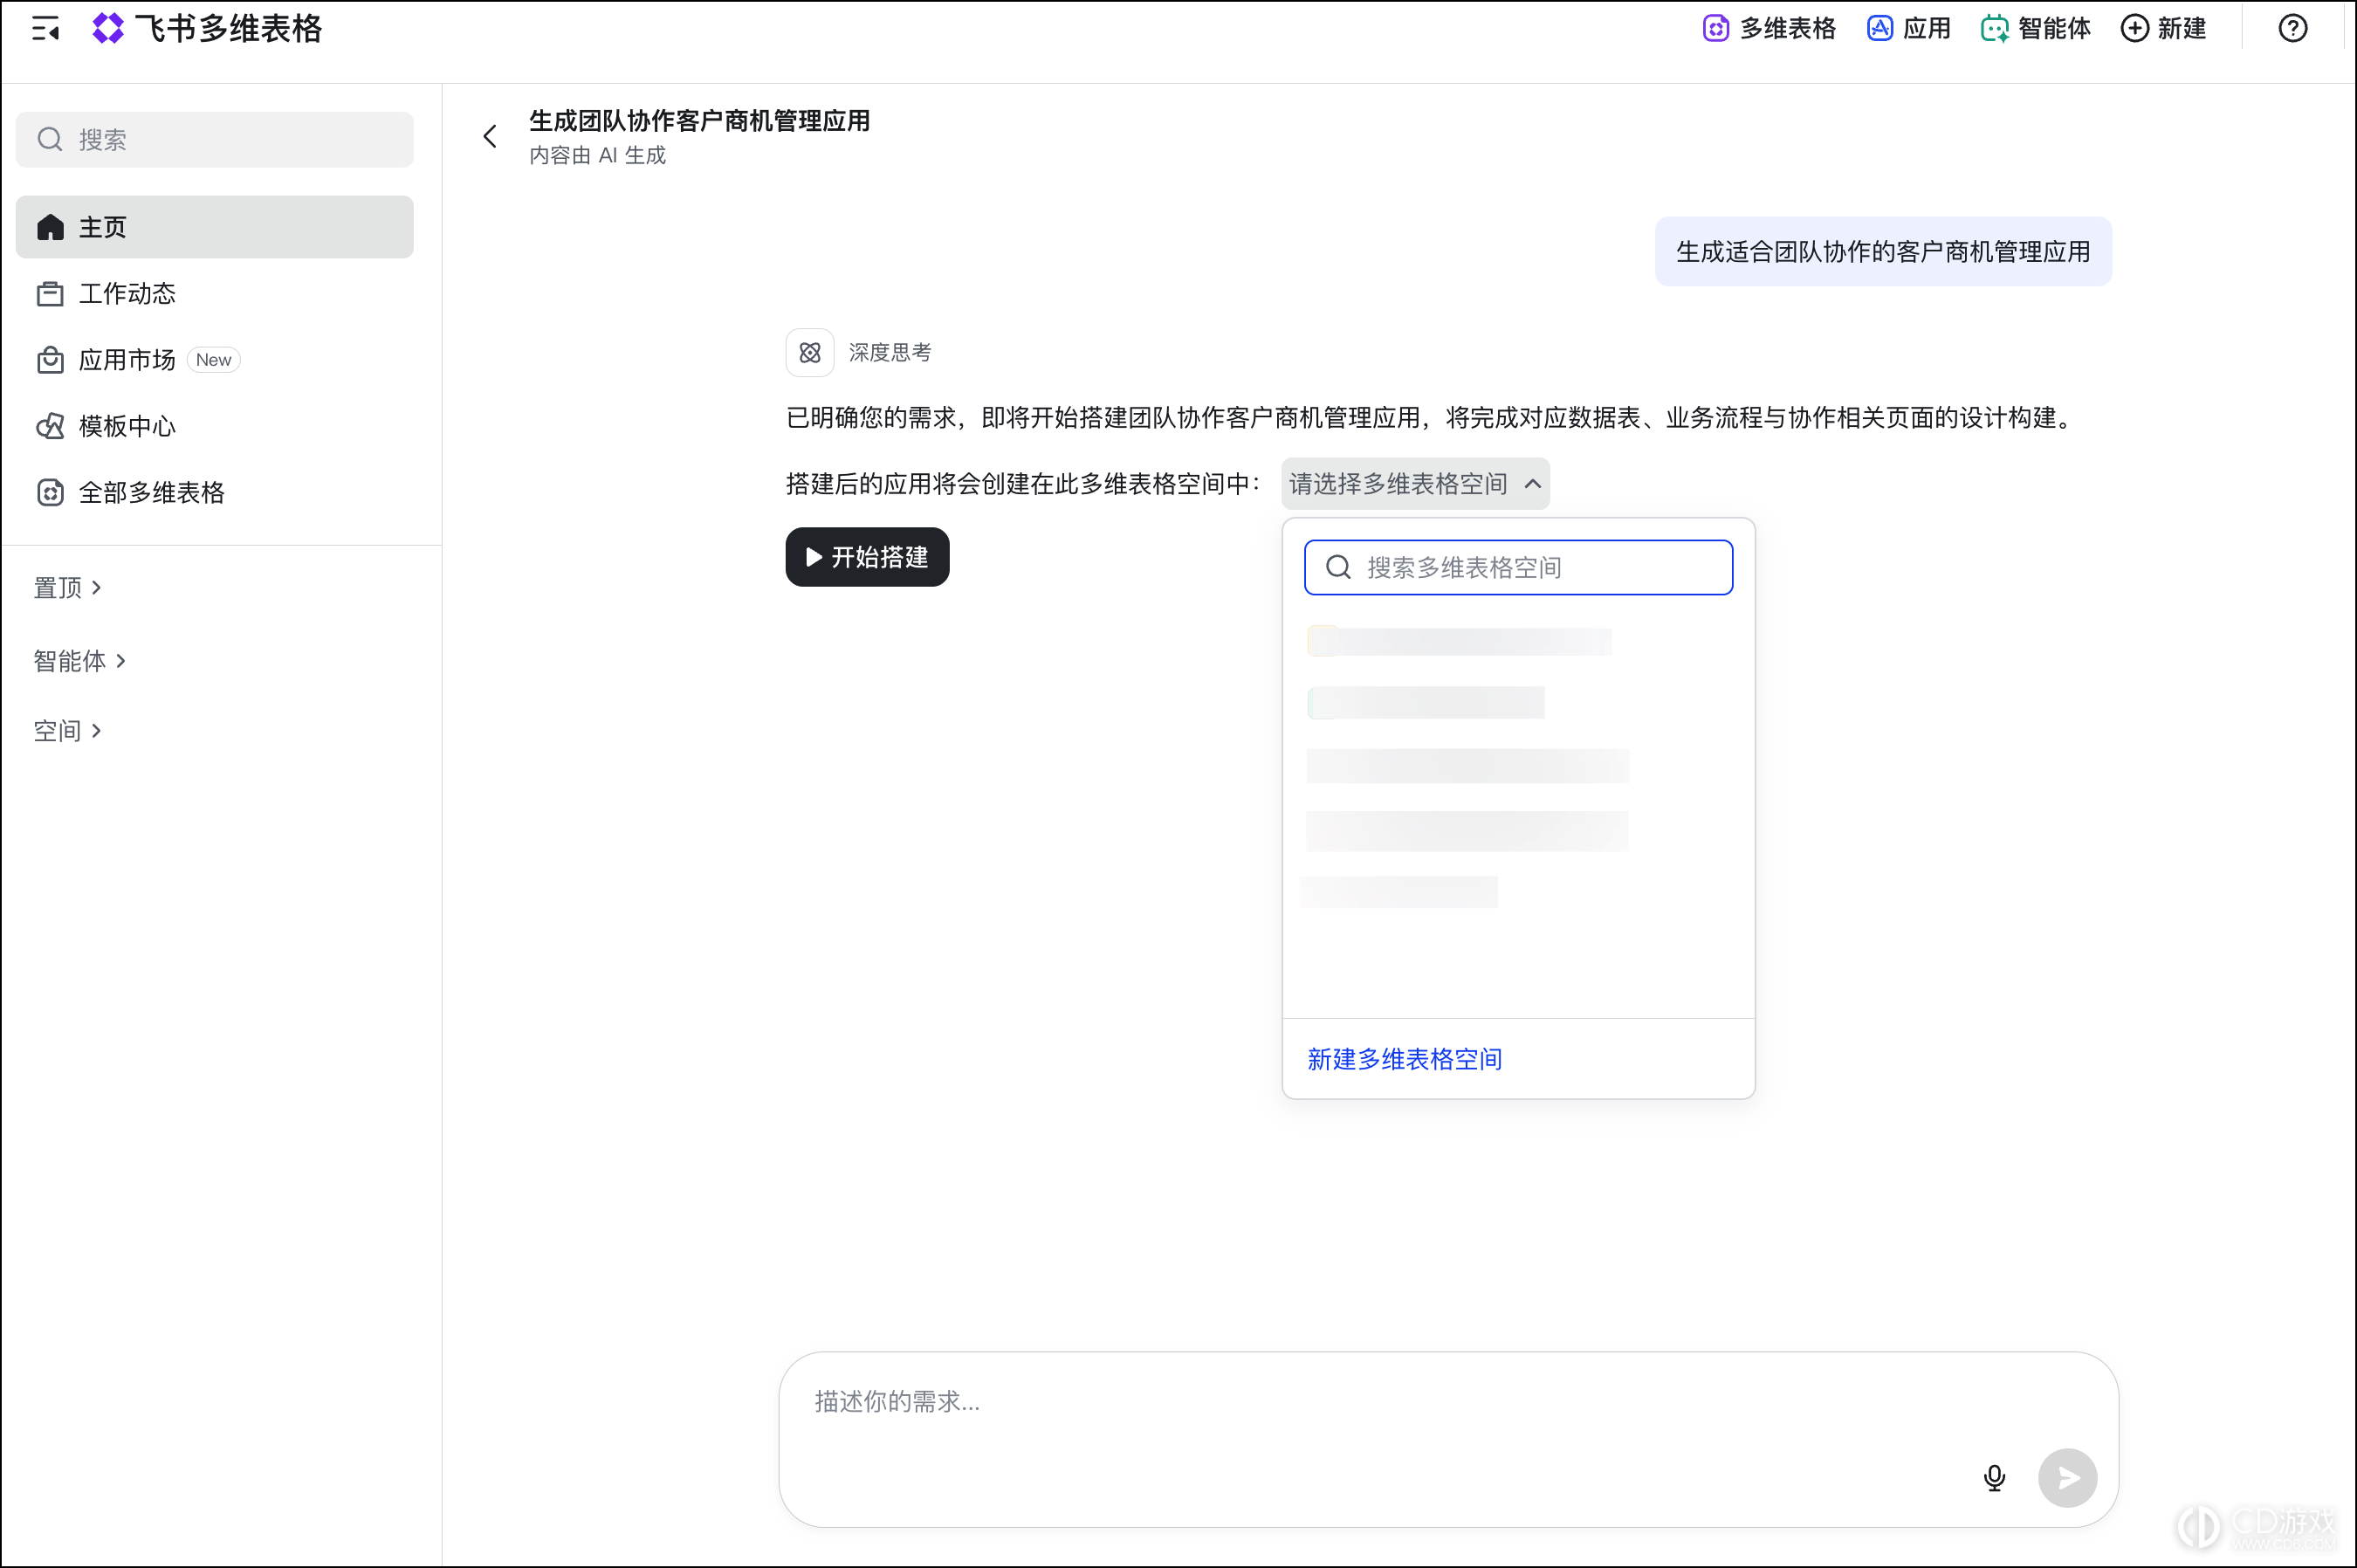Click the New badge beside 应用市场
The image size is (2357, 1568).
[213, 360]
